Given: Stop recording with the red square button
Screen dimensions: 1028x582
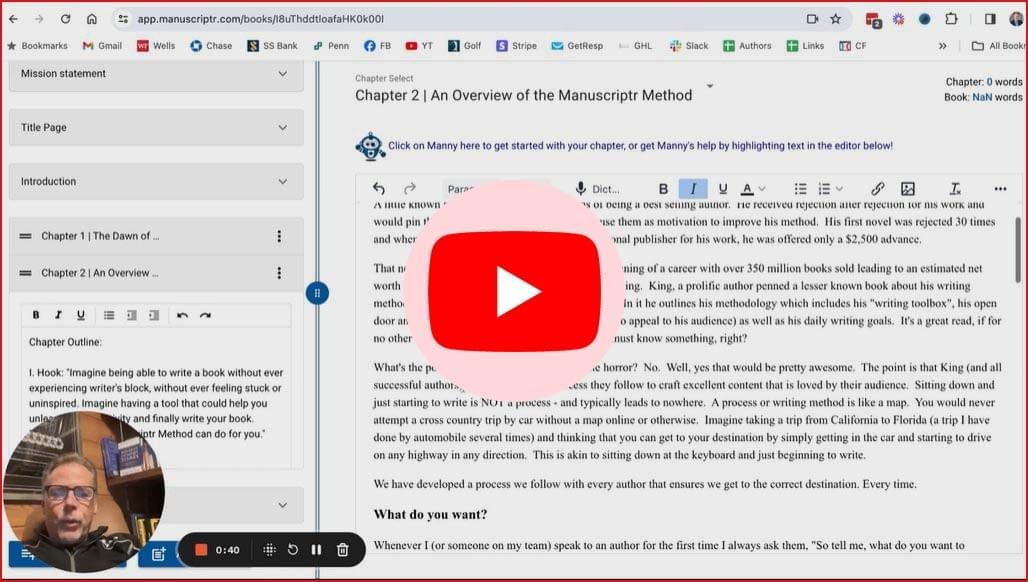Looking at the screenshot, I should [201, 550].
